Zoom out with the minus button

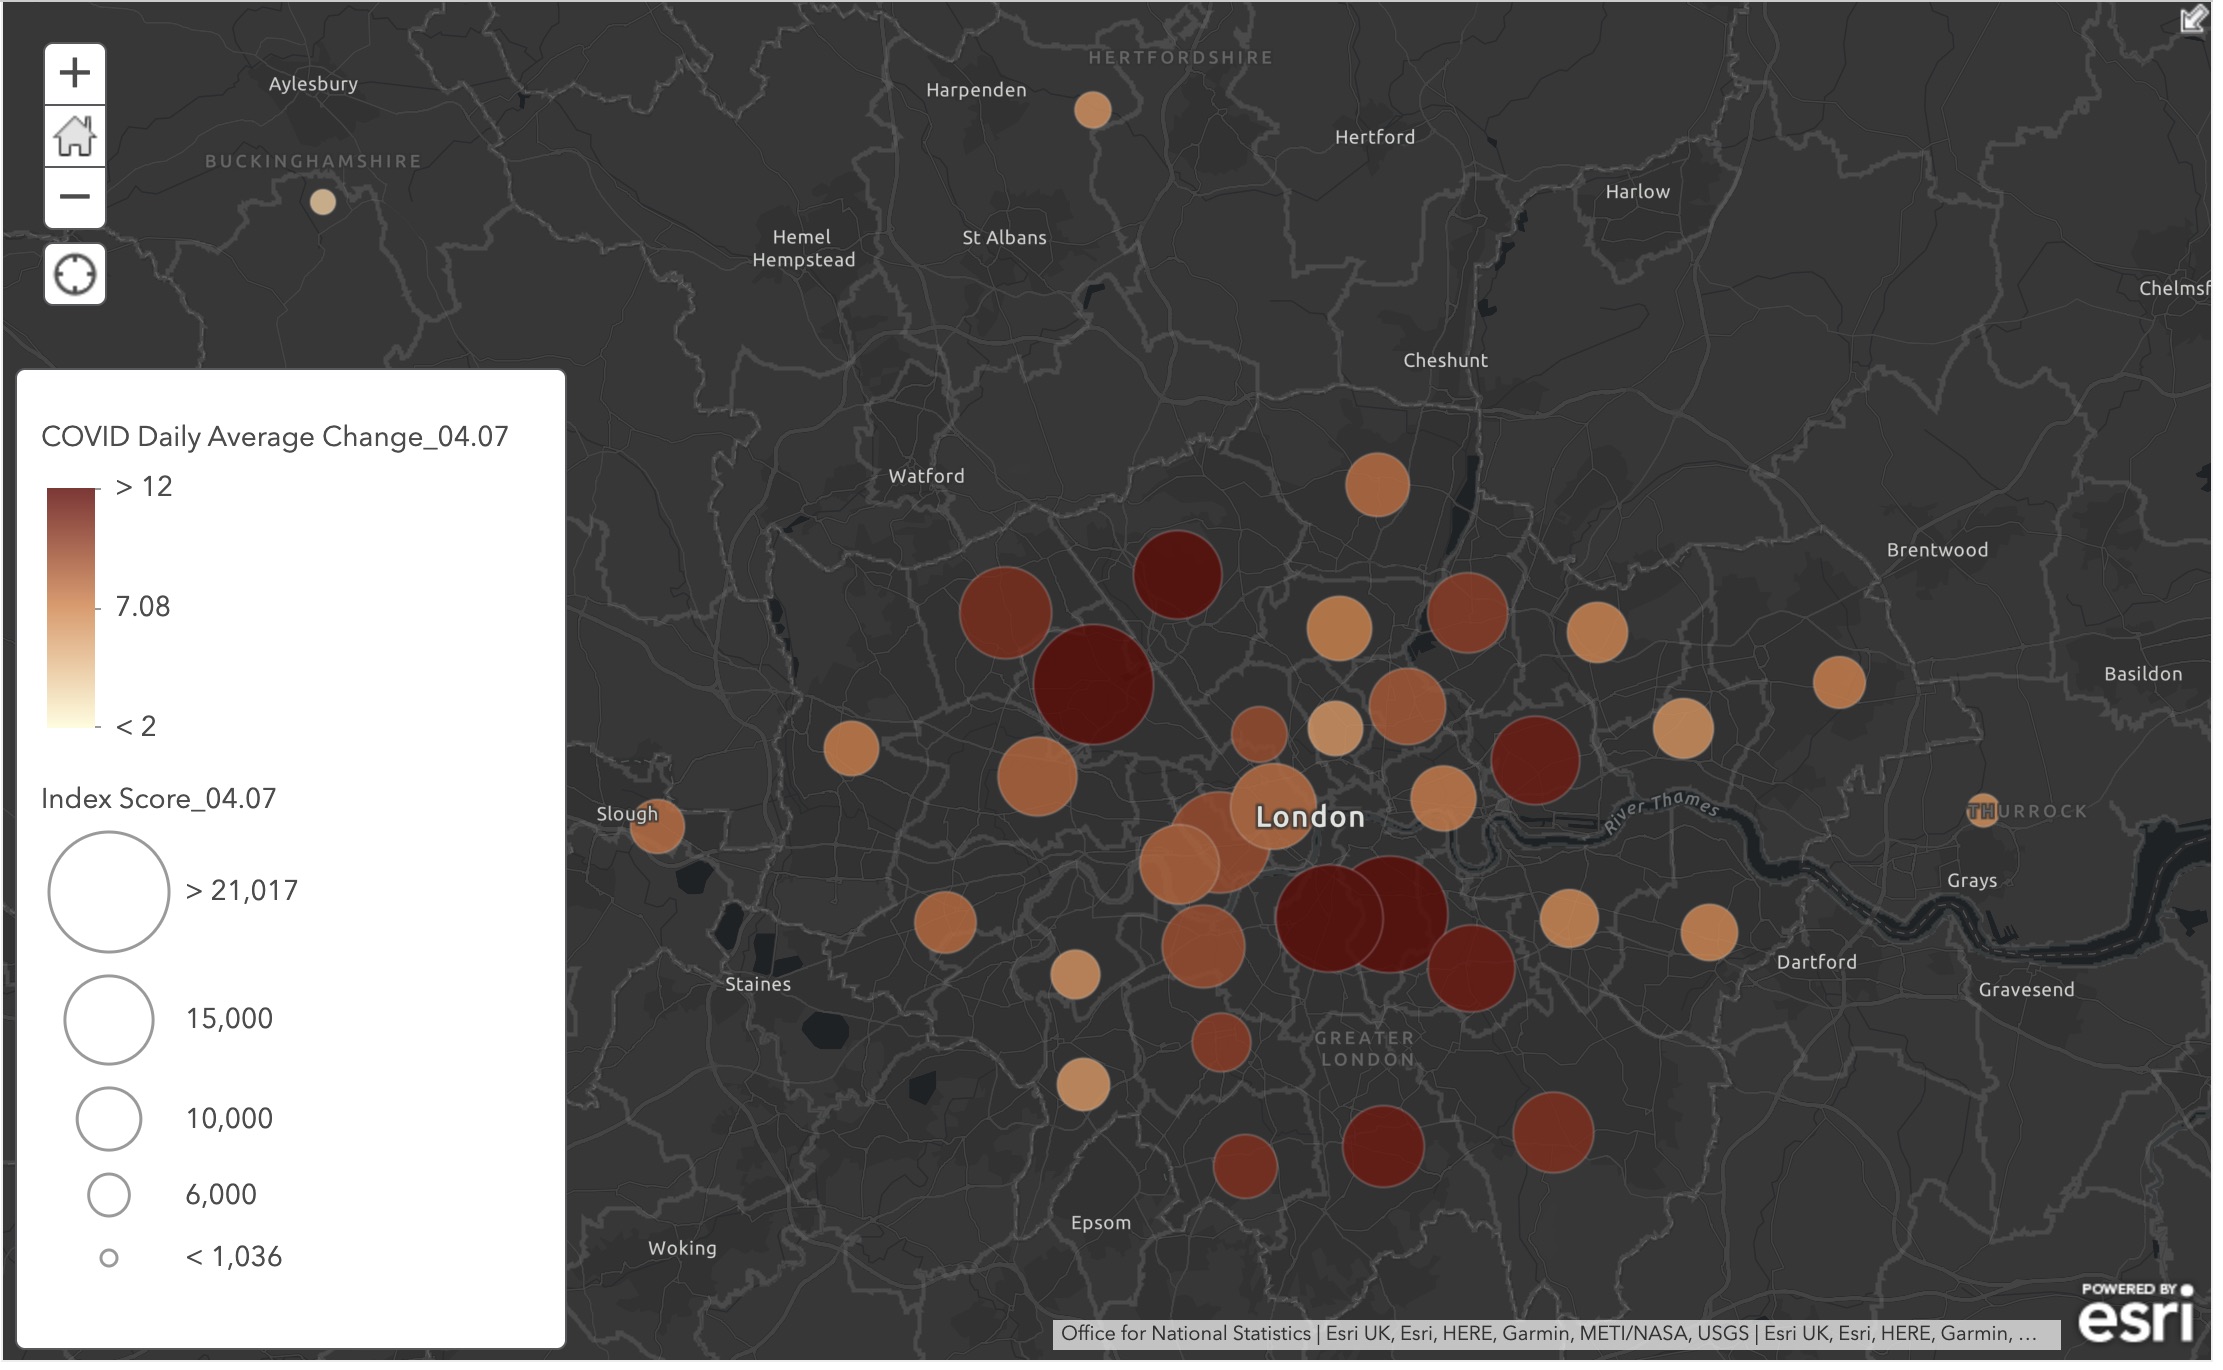[75, 197]
